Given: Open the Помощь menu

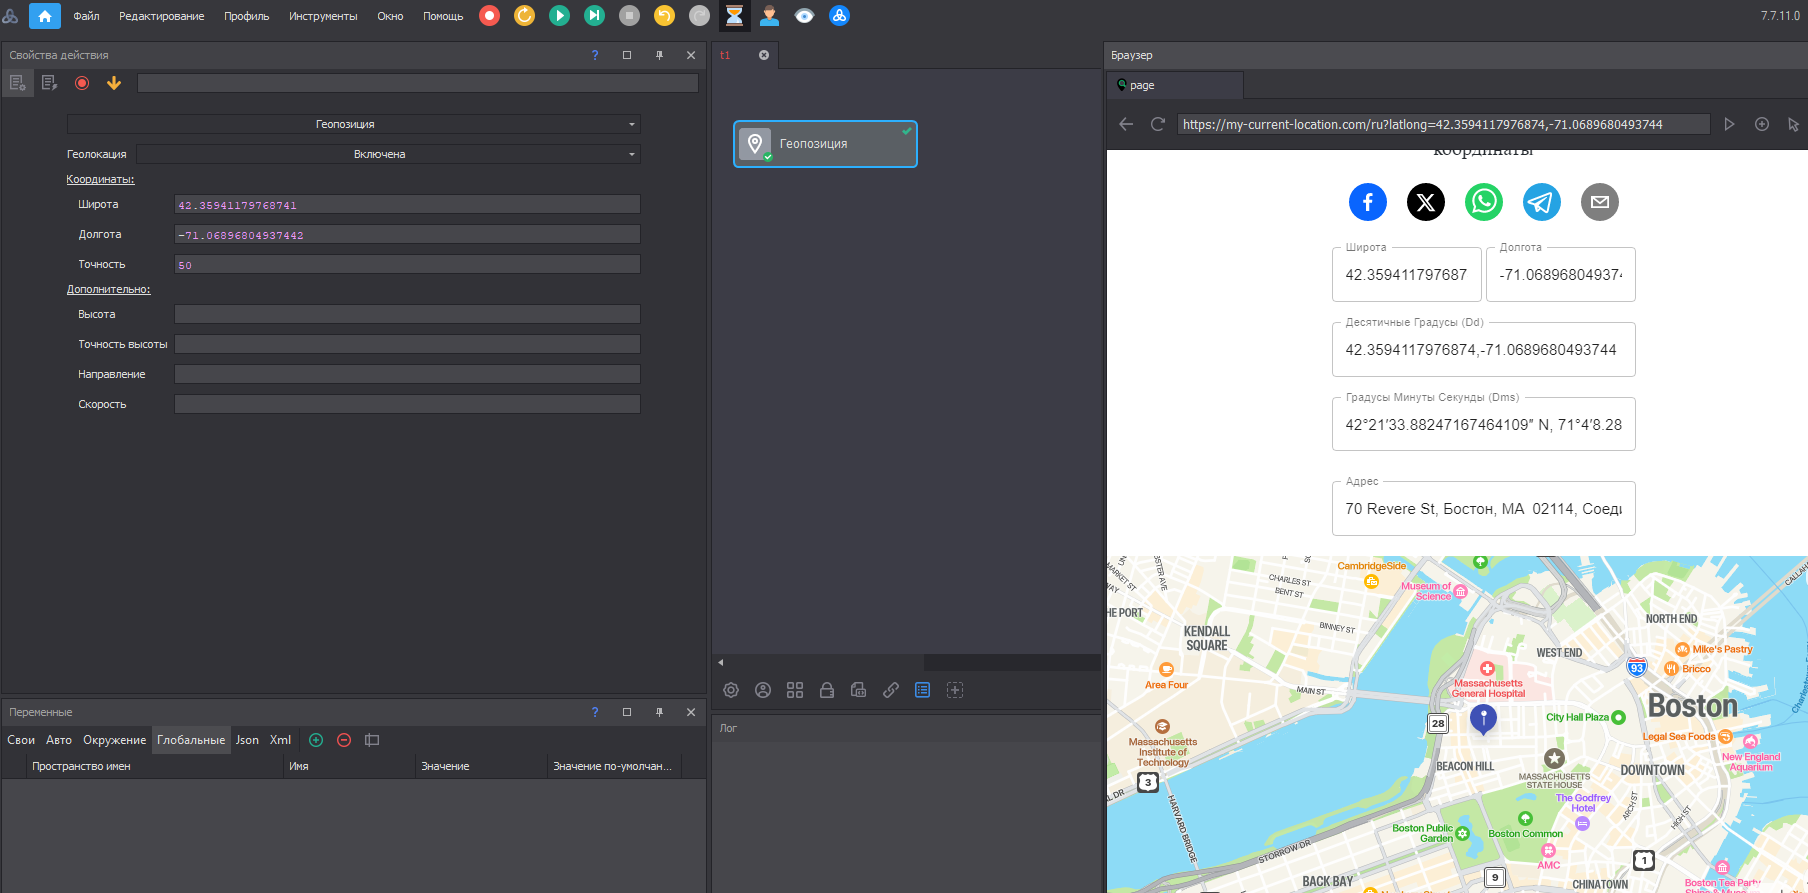Looking at the screenshot, I should click(443, 16).
